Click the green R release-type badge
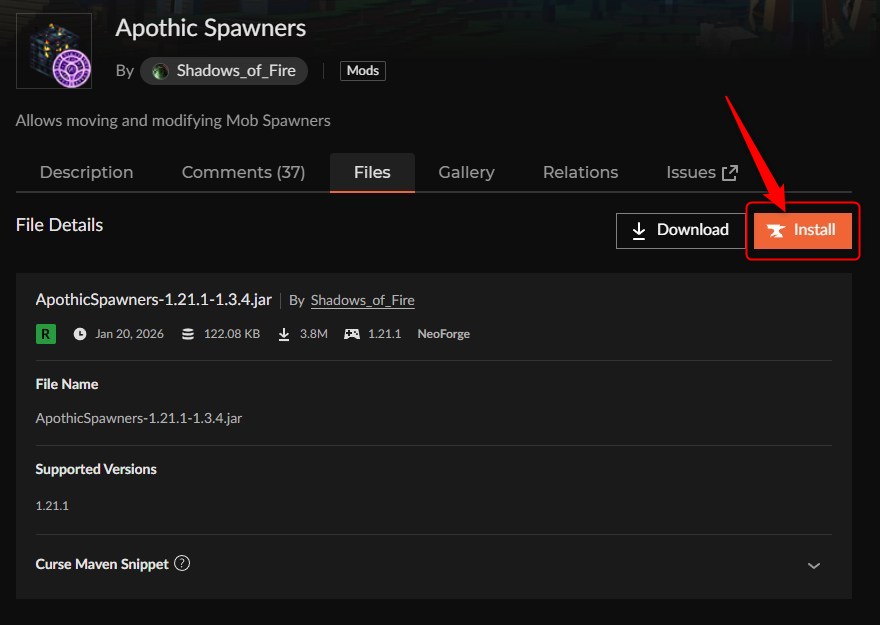Image resolution: width=880 pixels, height=625 pixels. coord(46,334)
